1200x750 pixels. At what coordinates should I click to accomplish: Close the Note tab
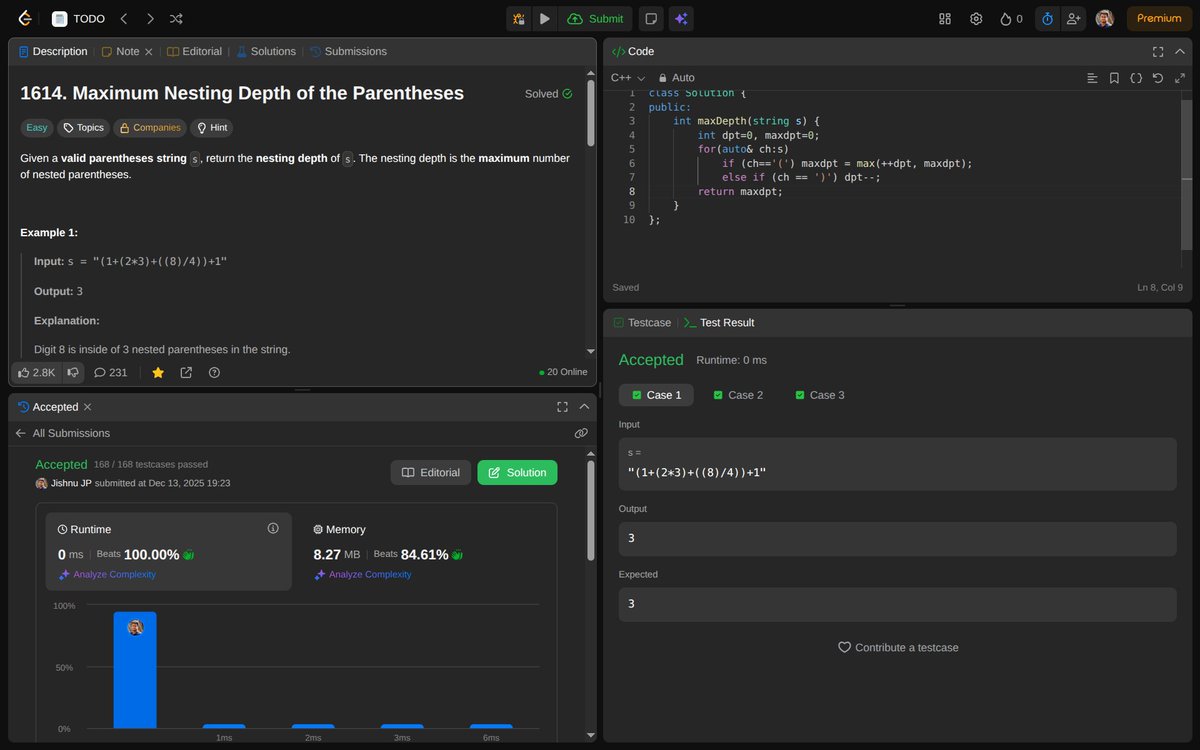(149, 51)
